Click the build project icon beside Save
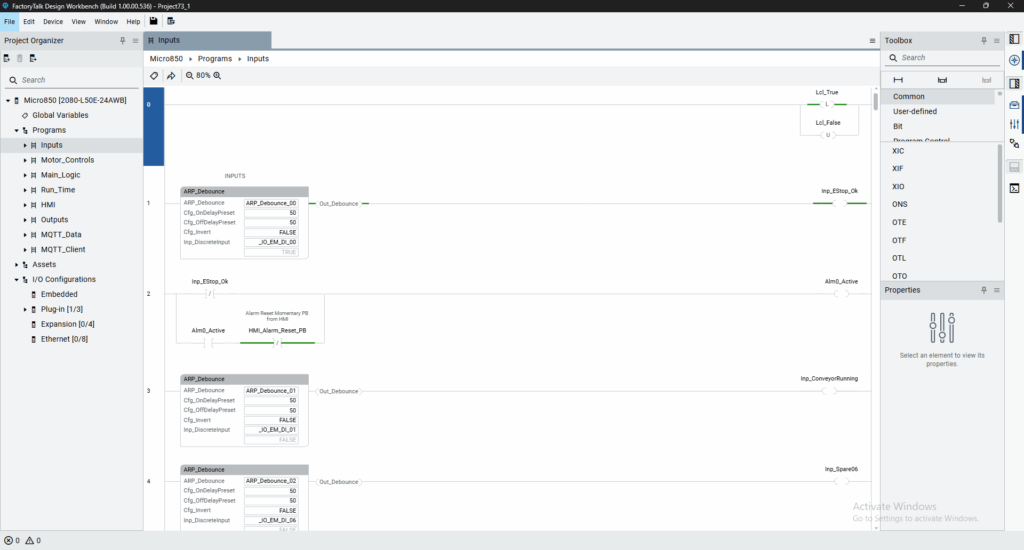The image size is (1024, 550). [x=171, y=21]
